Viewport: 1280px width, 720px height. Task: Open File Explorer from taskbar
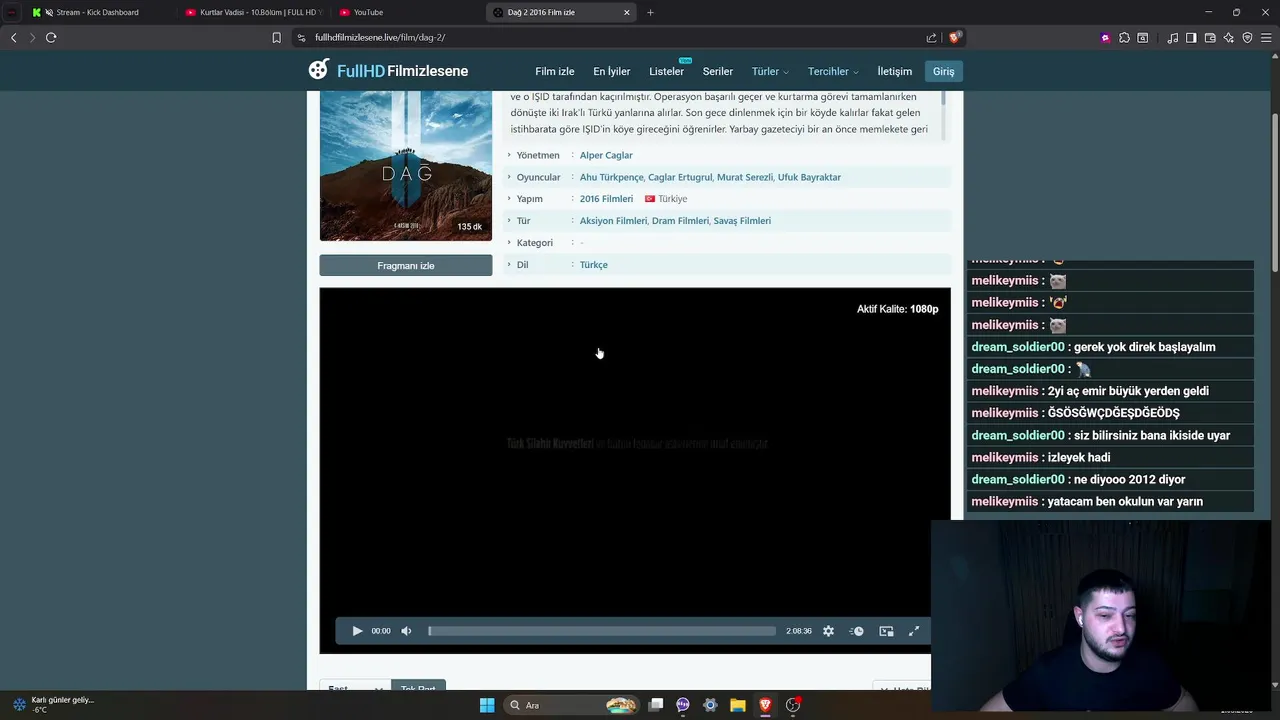click(737, 705)
